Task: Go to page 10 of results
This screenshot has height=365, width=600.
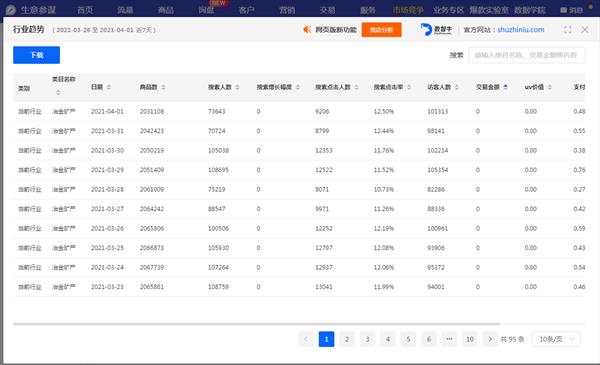Action: [470, 339]
